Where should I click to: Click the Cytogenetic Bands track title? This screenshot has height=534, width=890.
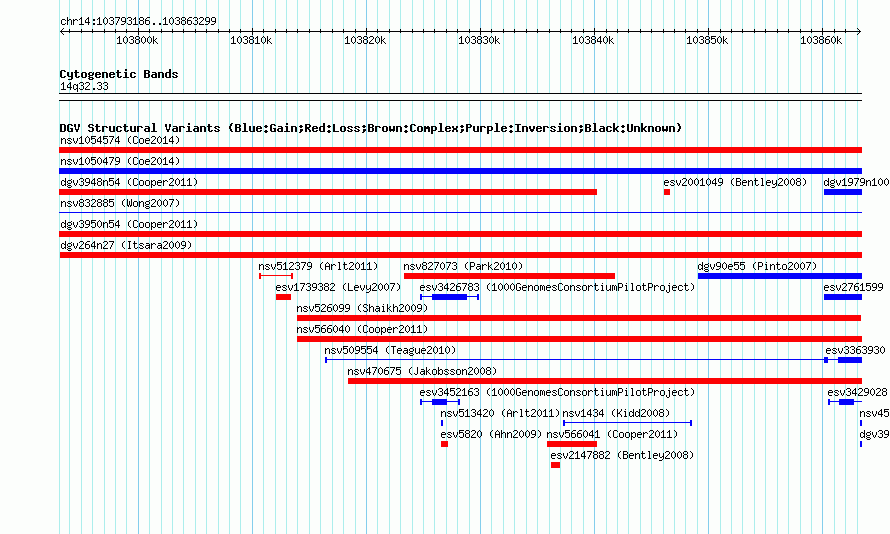click(x=119, y=74)
